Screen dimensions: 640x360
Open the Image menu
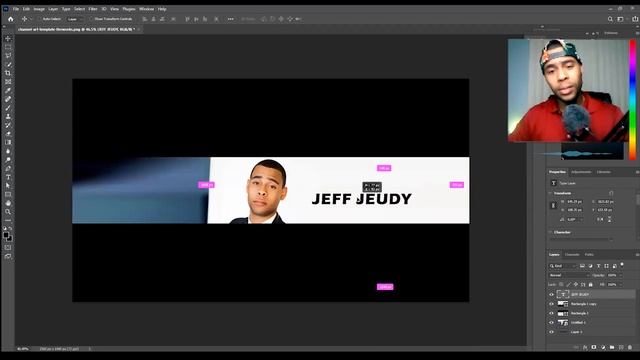click(x=39, y=9)
